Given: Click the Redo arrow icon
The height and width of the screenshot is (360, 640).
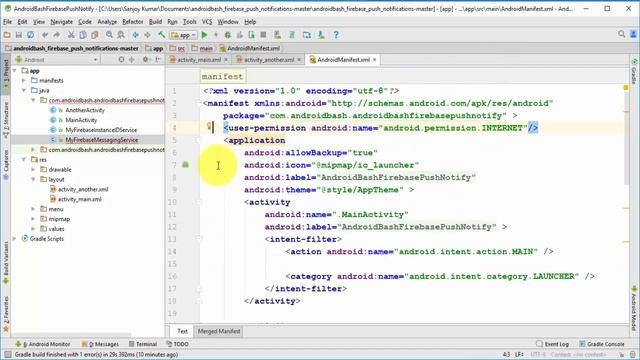Looking at the screenshot, I should pos(57,35).
